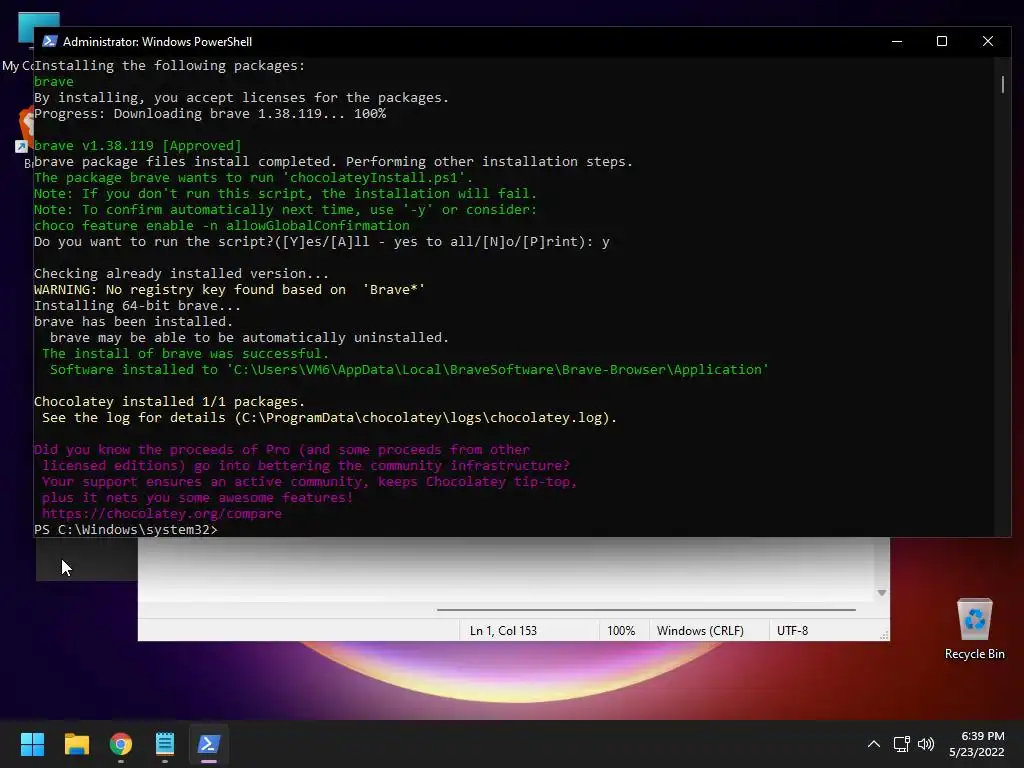Click the 'Progress: Downloading brave' line
The width and height of the screenshot is (1024, 768).
coord(210,114)
